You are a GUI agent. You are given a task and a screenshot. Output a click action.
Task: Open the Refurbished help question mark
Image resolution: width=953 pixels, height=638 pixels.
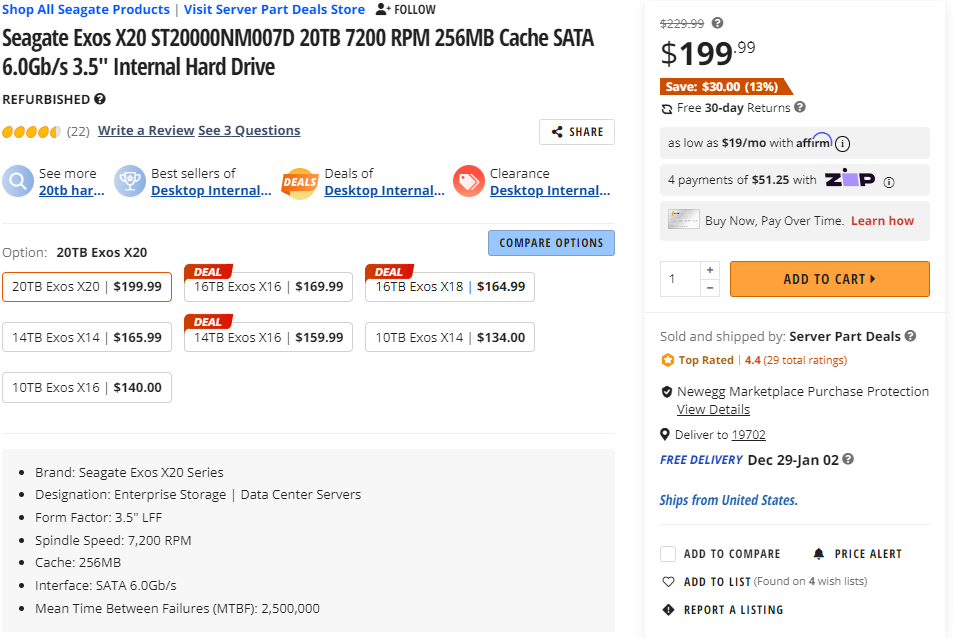coord(100,99)
